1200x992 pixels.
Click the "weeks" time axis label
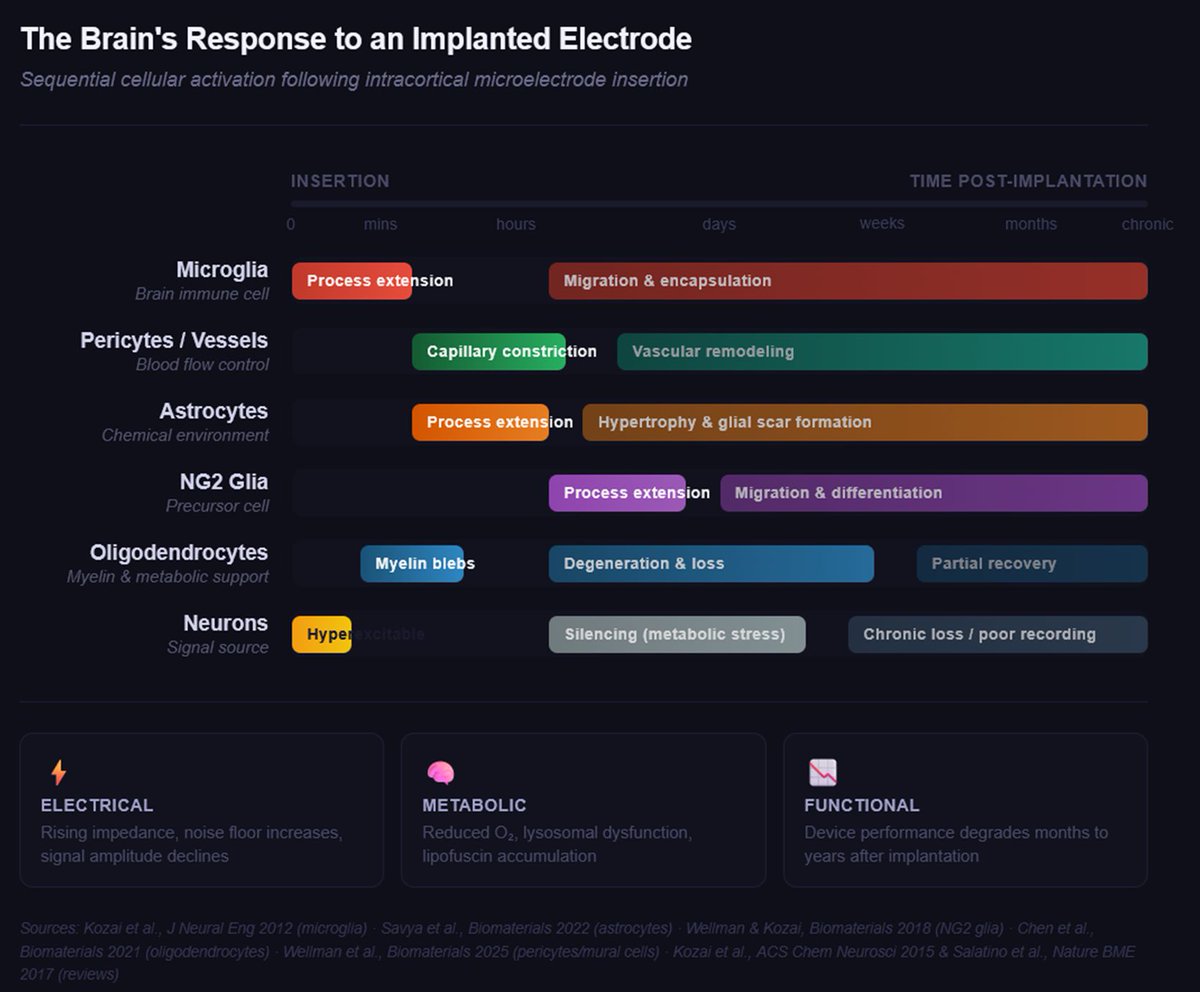881,223
